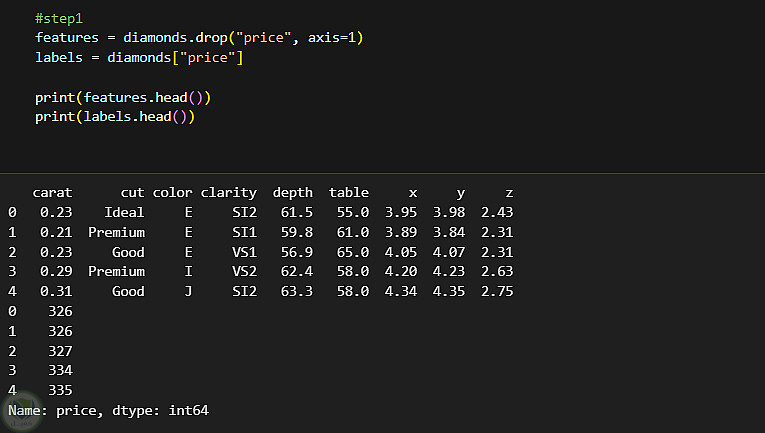Click the clarity column header in output
765x433 pixels.
coord(229,192)
